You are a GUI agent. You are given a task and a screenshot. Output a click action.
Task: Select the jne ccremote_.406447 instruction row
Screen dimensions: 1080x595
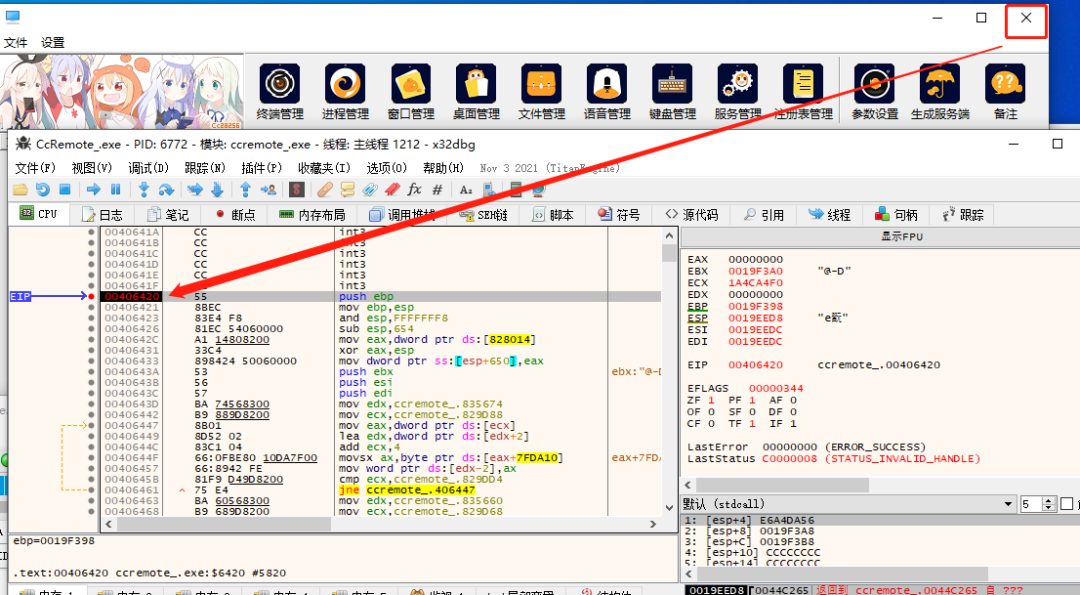[382, 490]
